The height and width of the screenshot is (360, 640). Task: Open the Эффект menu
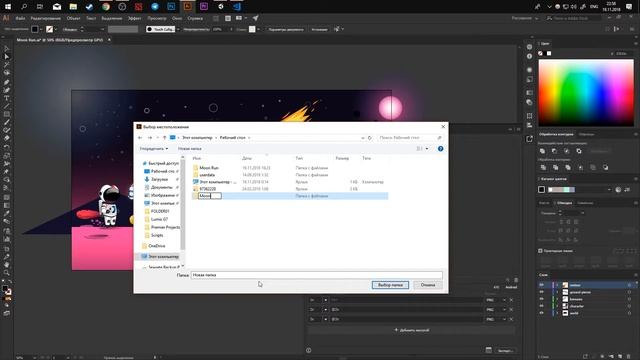[x=134, y=18]
